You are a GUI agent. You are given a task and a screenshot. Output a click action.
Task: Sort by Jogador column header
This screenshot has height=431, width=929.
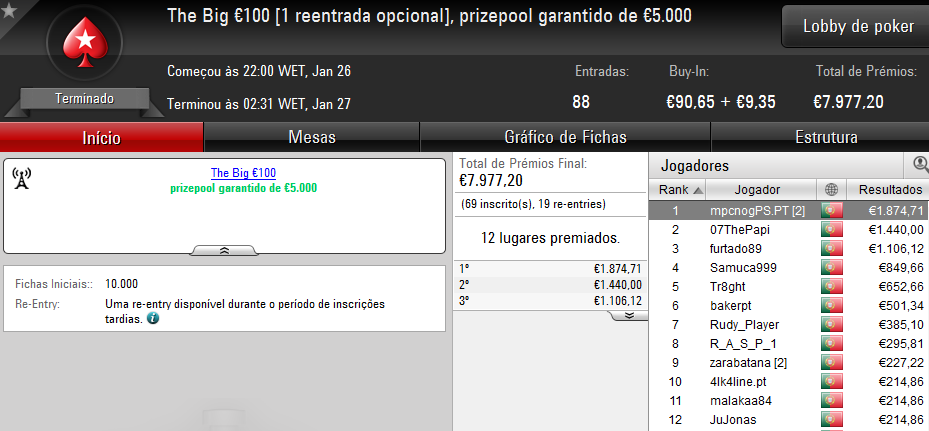tap(761, 190)
